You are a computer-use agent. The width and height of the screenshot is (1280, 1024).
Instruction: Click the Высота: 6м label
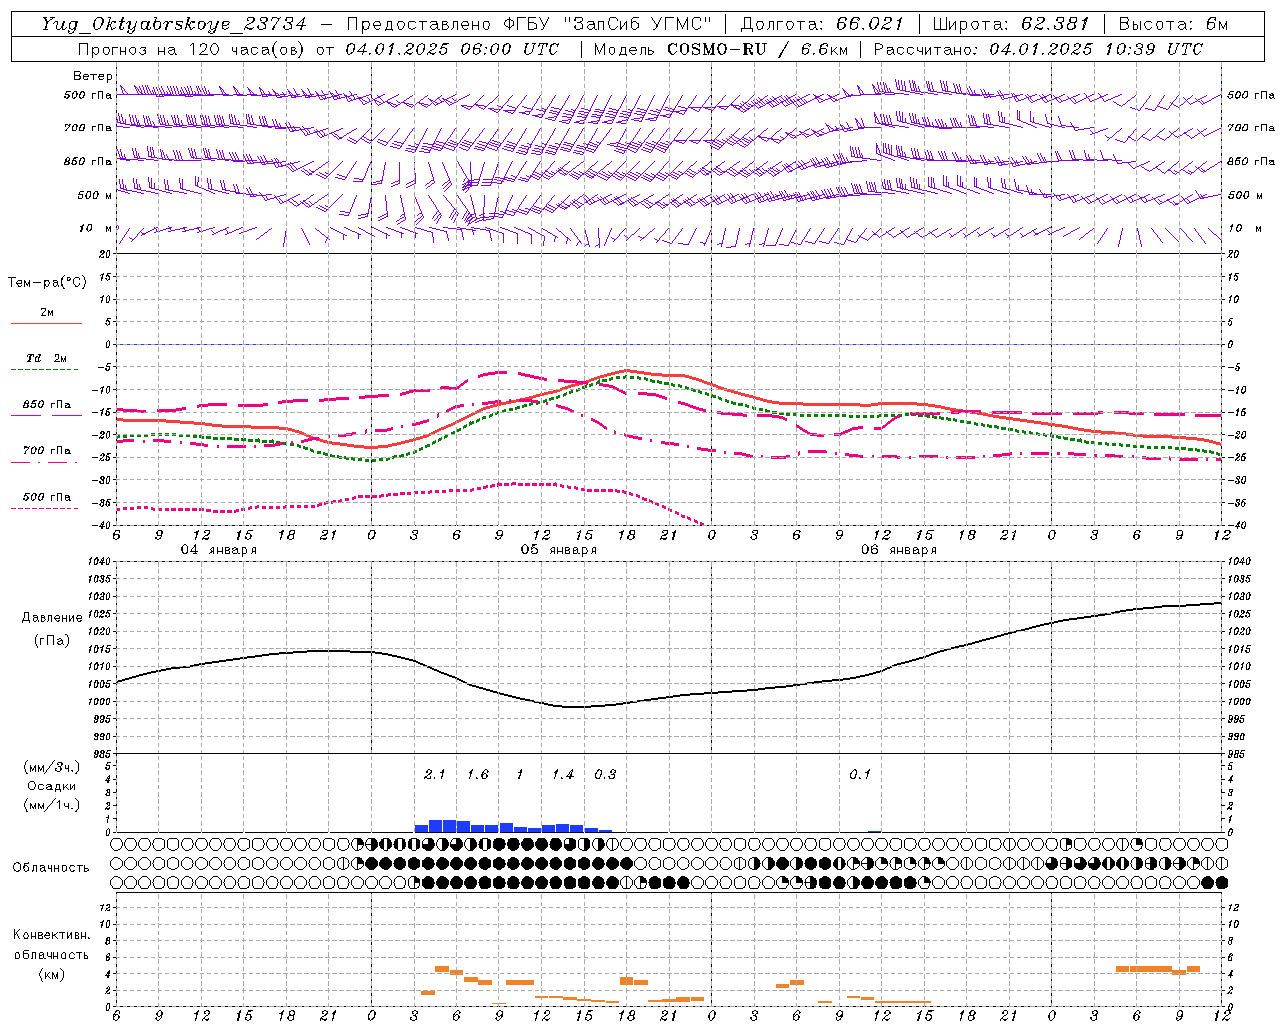pos(1173,24)
